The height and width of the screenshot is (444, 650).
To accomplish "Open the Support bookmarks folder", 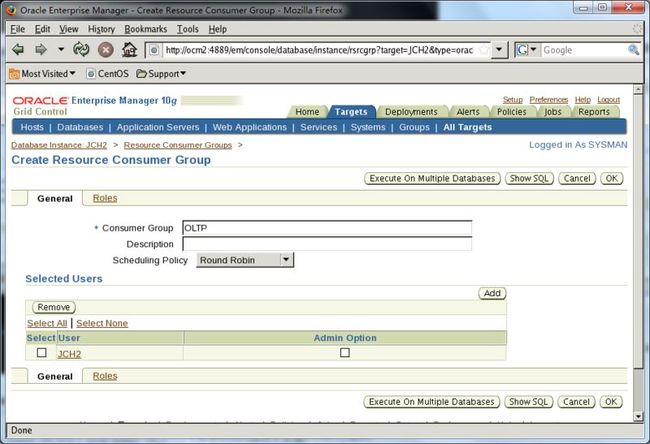I will pos(161,74).
